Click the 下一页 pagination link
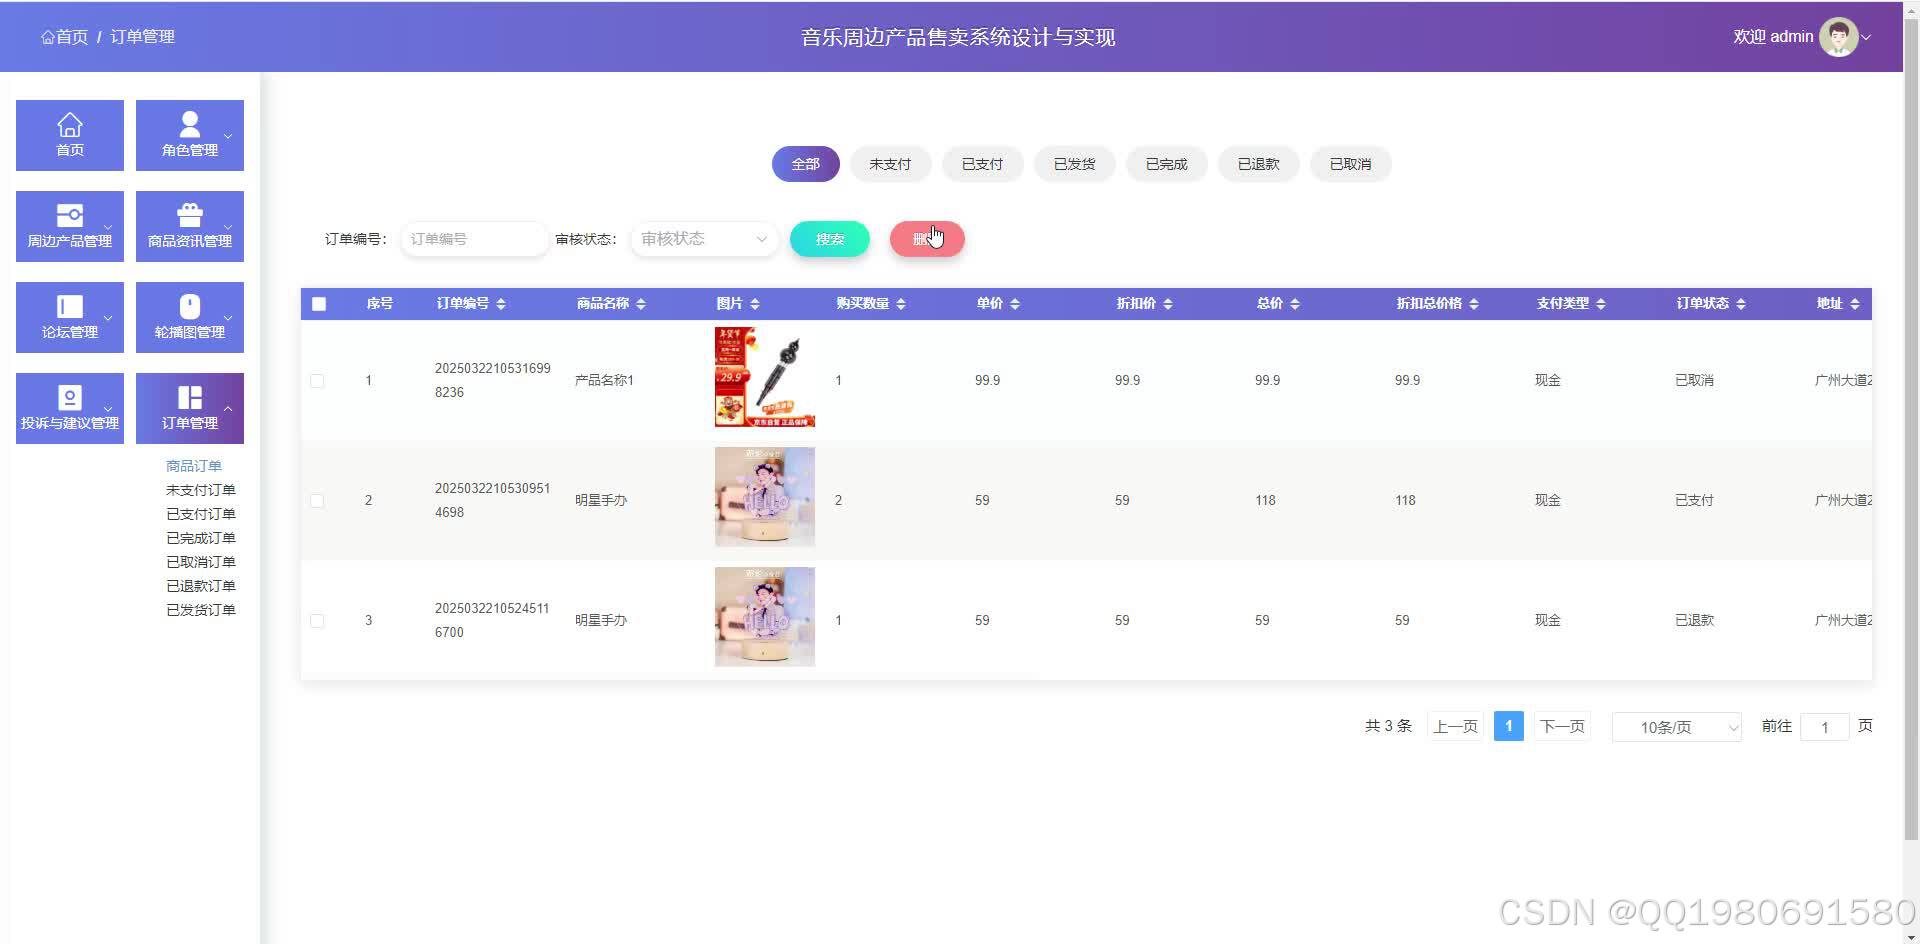This screenshot has height=944, width=1920. [1562, 726]
